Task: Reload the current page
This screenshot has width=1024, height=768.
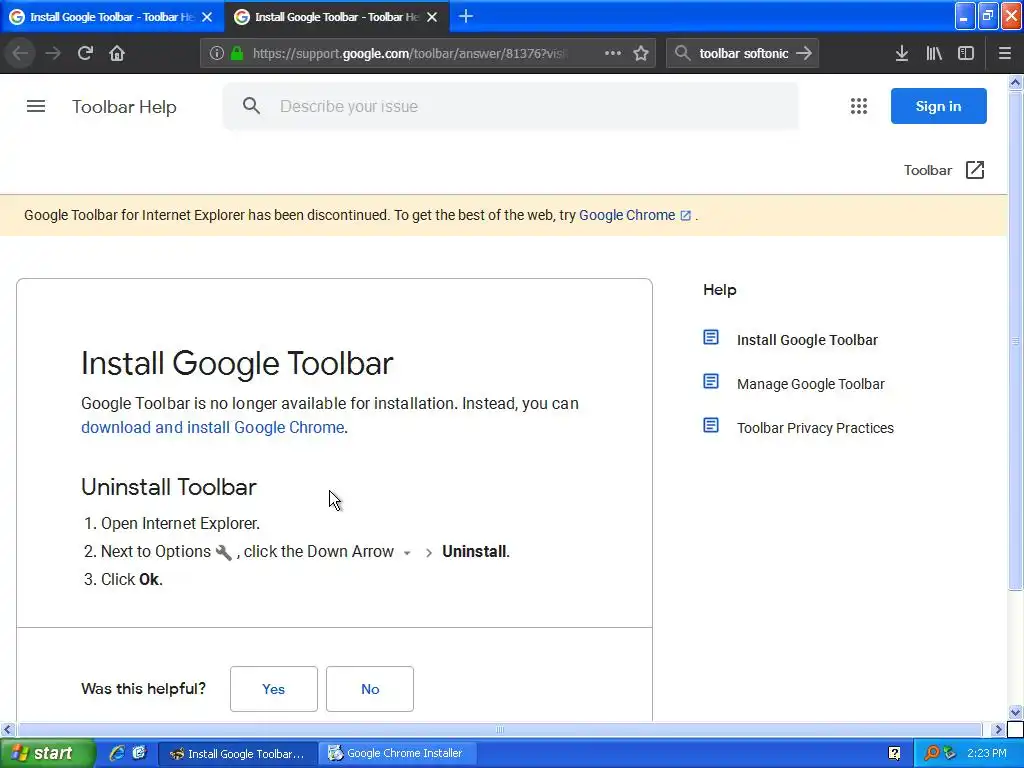Action: point(85,53)
